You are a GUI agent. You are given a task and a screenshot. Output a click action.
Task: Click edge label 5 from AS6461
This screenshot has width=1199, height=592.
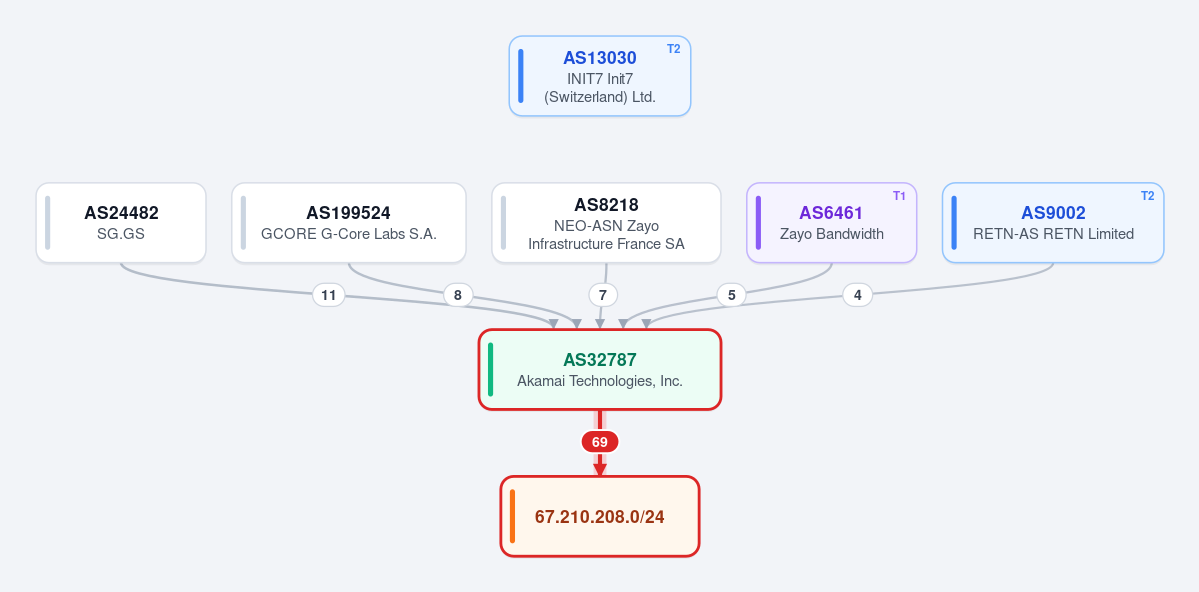[731, 294]
